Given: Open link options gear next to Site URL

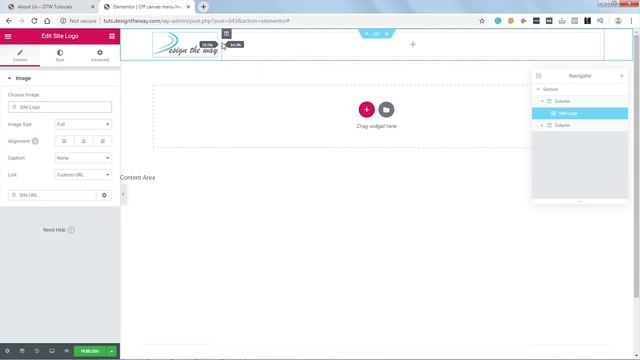Looking at the screenshot, I should coord(104,195).
